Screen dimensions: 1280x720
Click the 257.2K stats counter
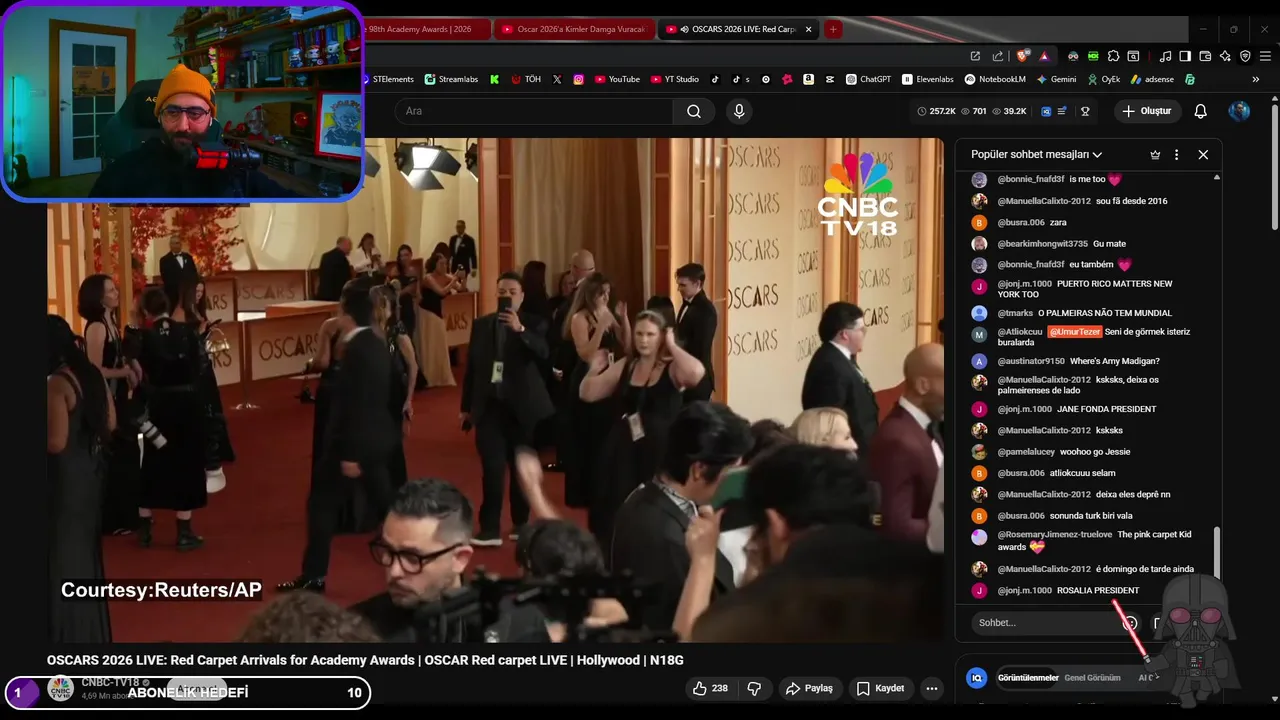(935, 111)
